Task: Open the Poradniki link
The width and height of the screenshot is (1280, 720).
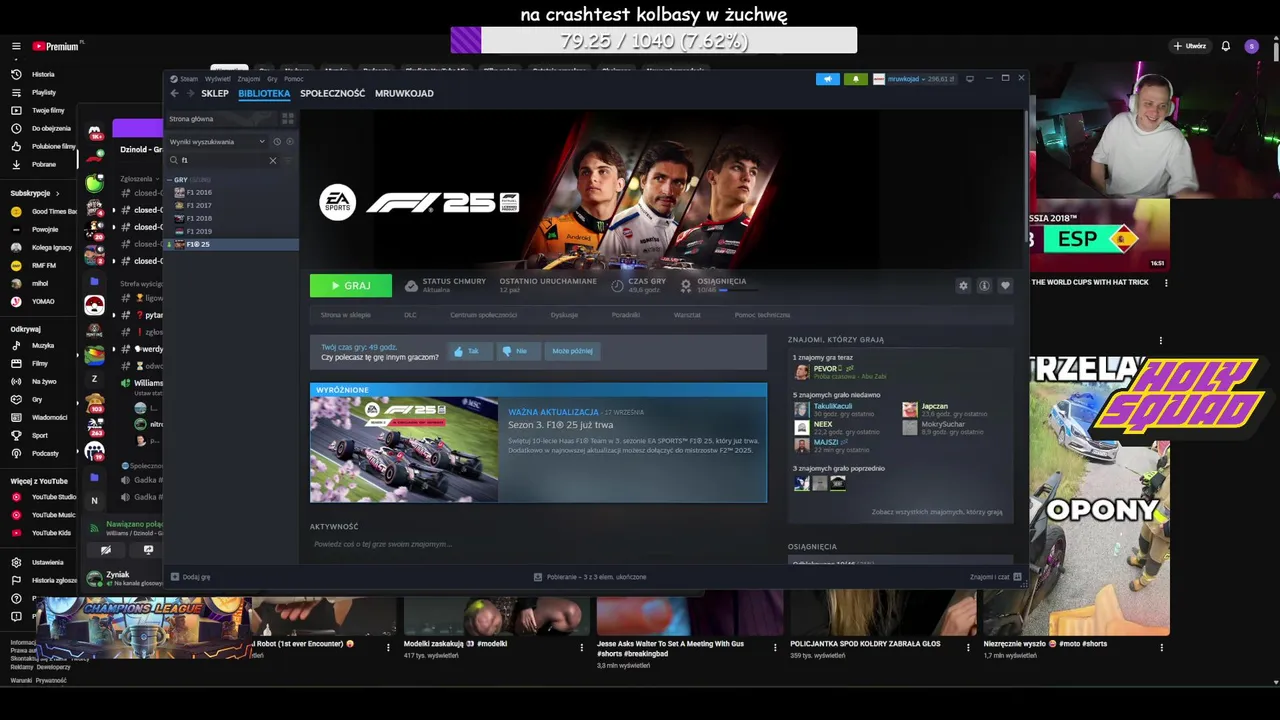Action: pos(626,315)
